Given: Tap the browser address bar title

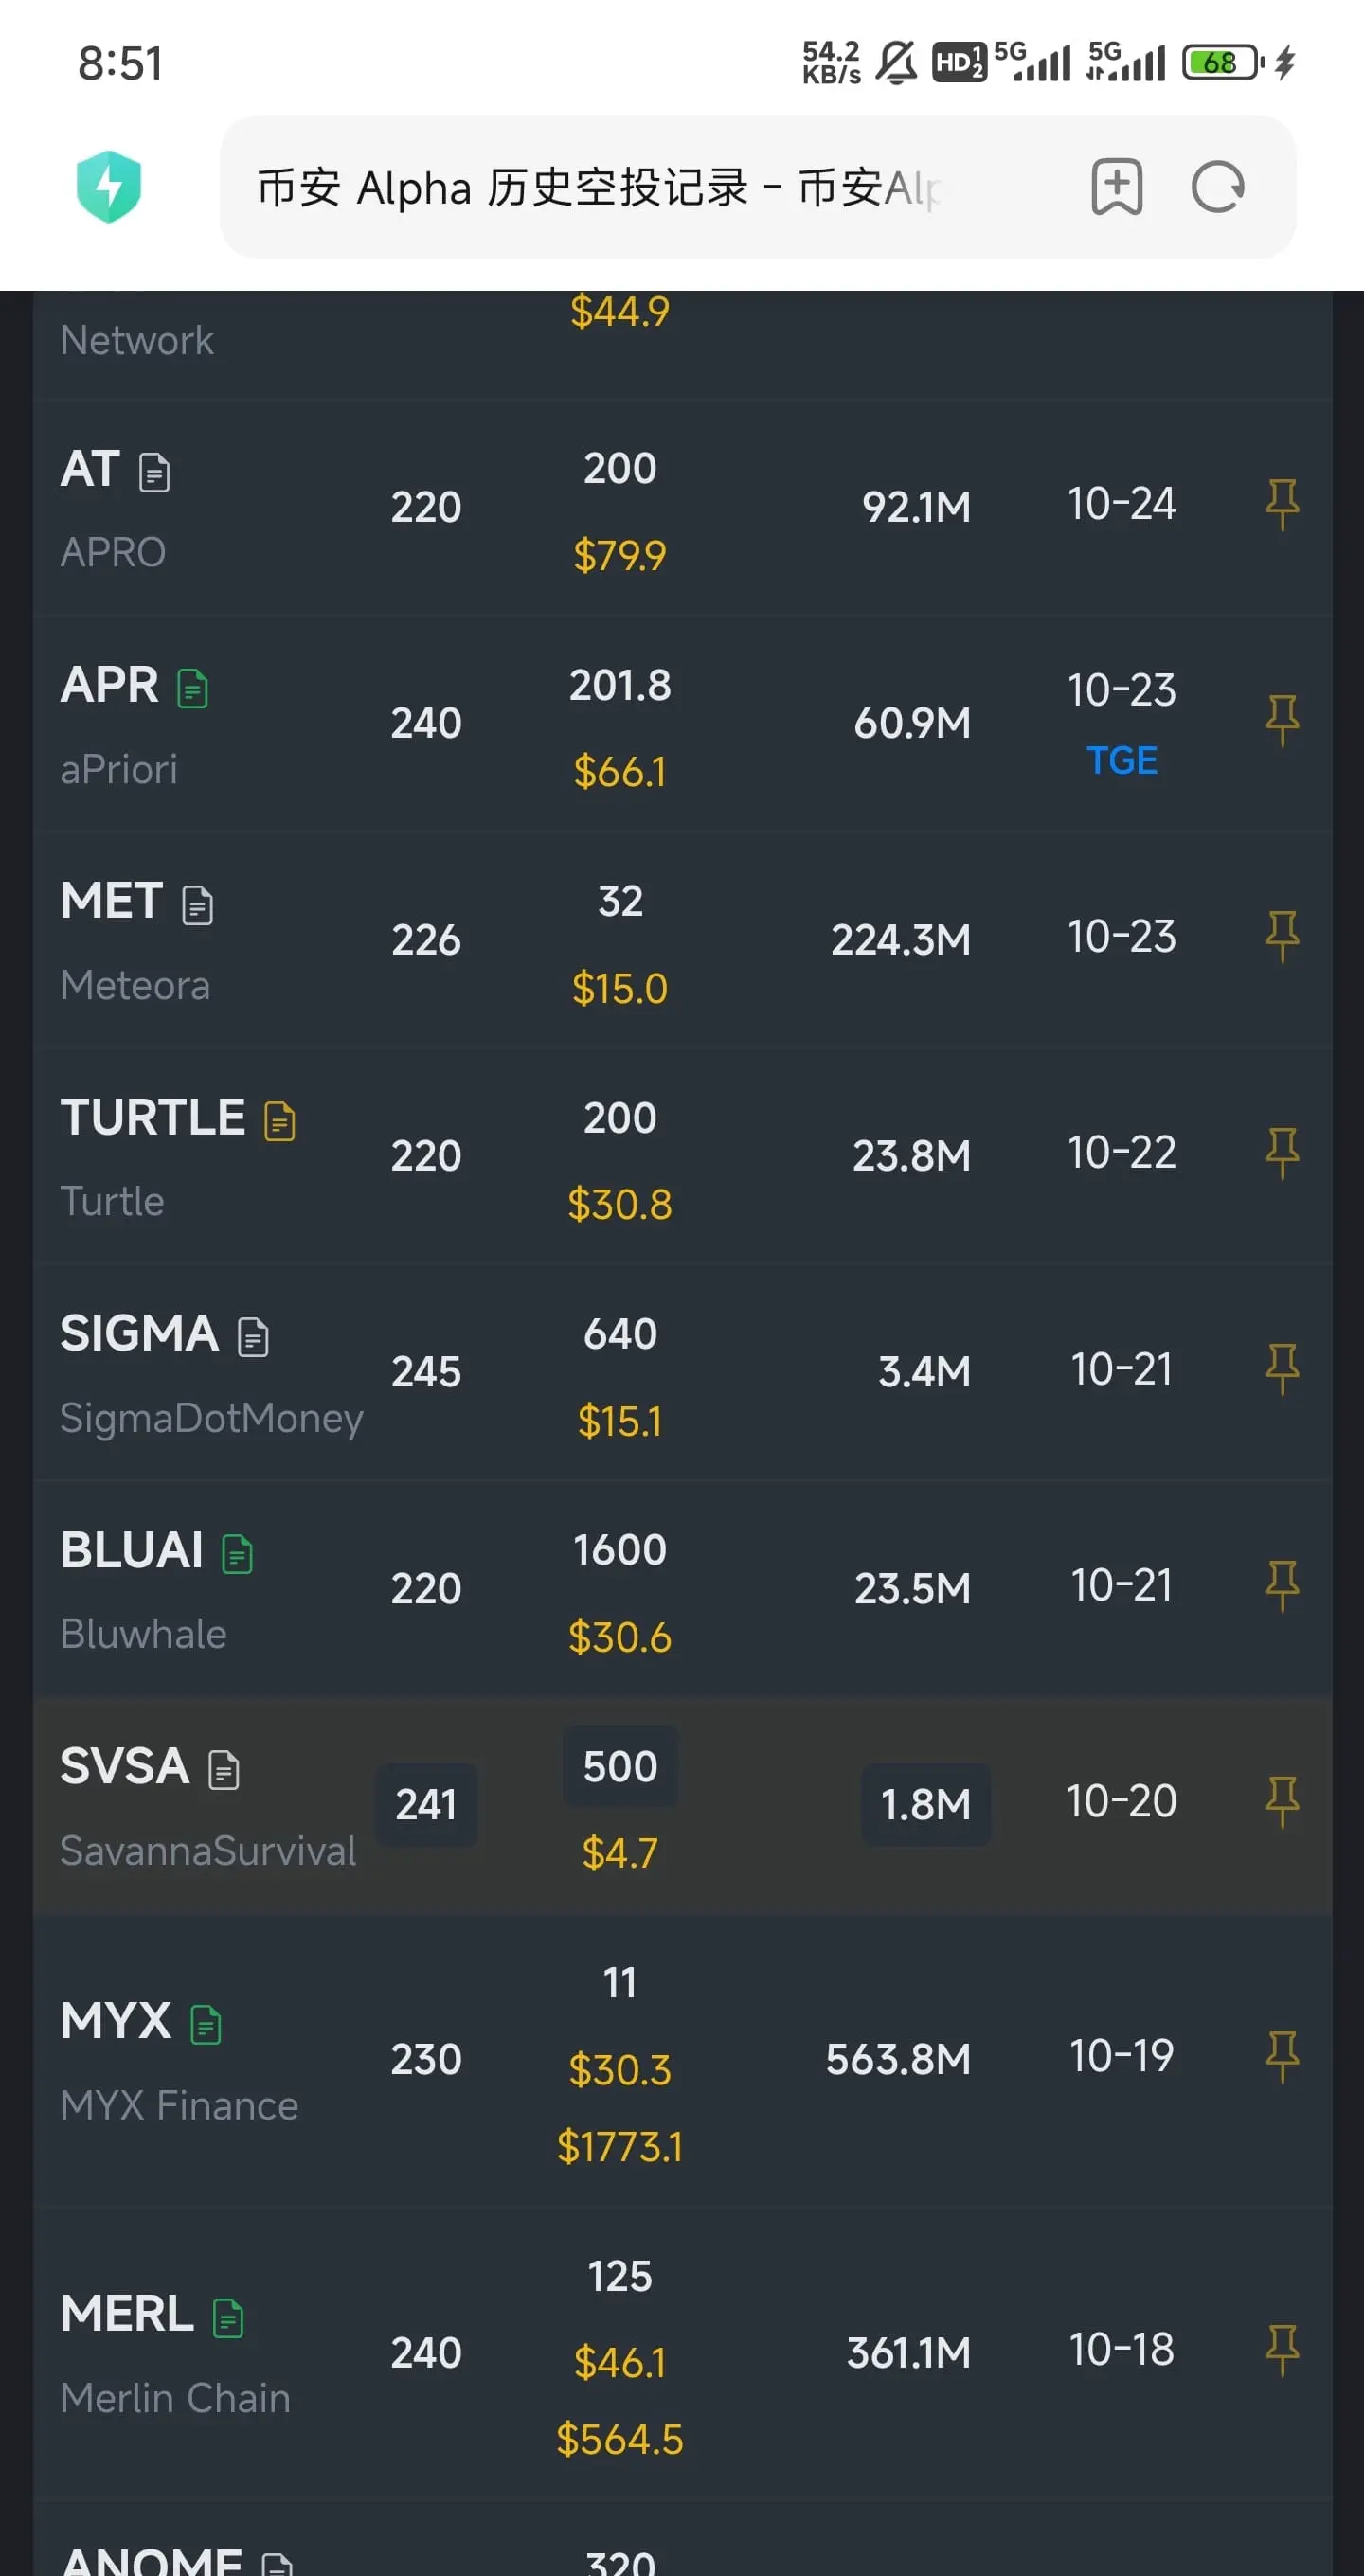Looking at the screenshot, I should coord(600,187).
